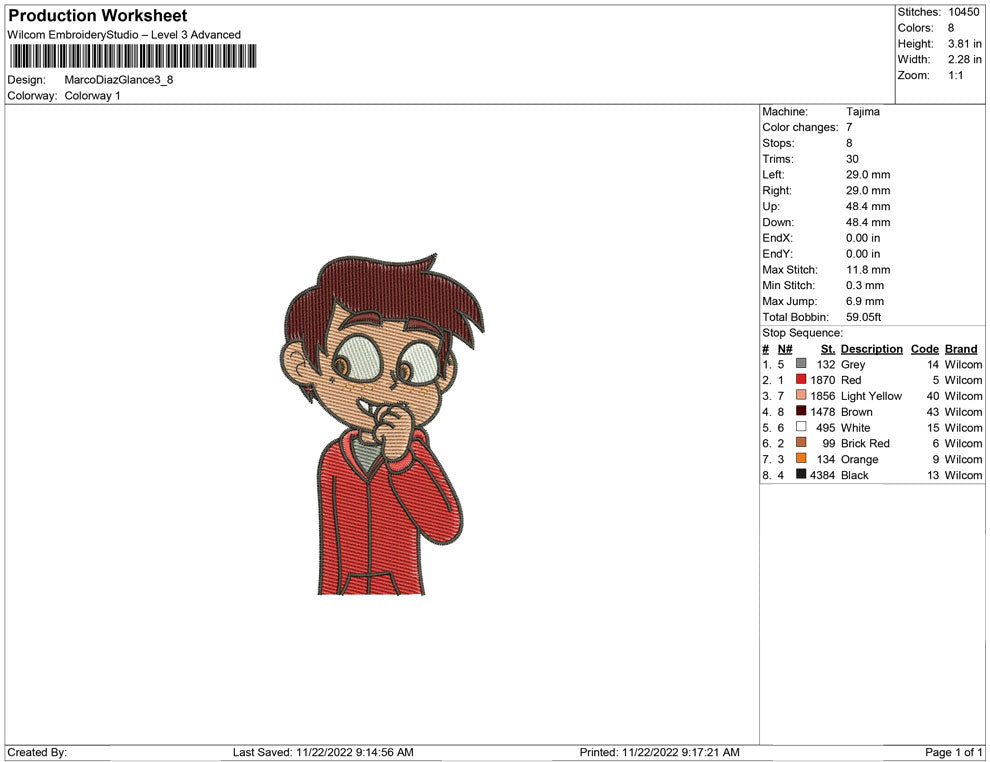Click the Red thread color swatch
Image resolution: width=990 pixels, height=762 pixels.
[801, 379]
